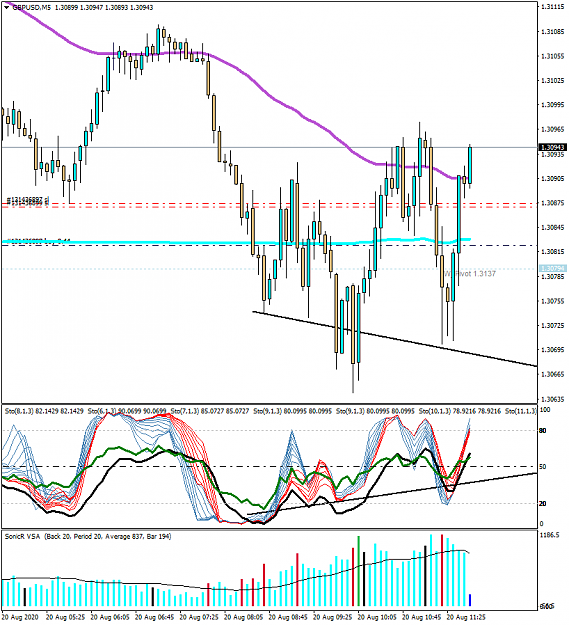Select the light blue 1.30794 price tag
Screen dimensions: 569x625
pos(552,269)
